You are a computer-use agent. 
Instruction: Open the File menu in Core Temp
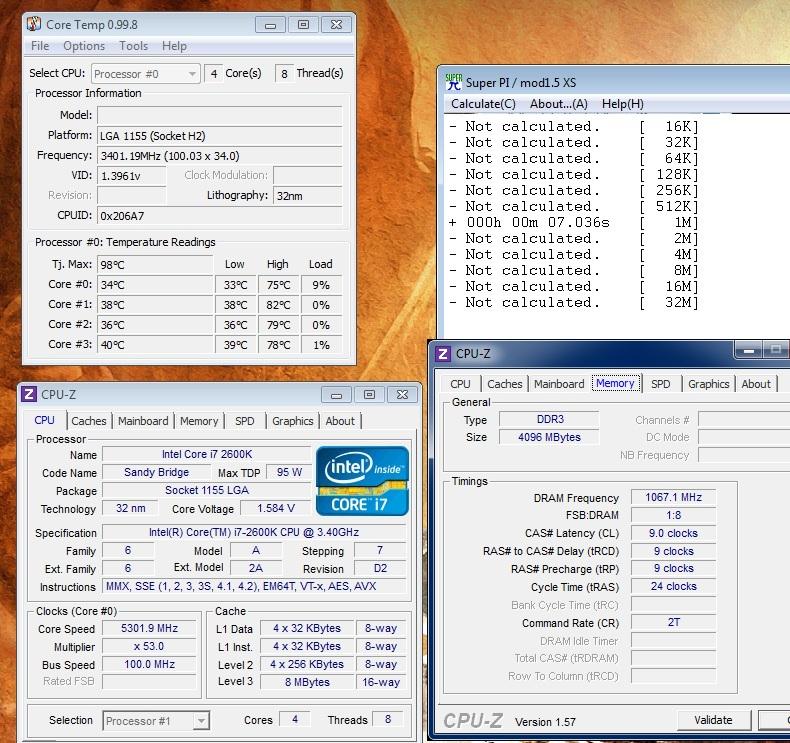pyautogui.click(x=40, y=46)
